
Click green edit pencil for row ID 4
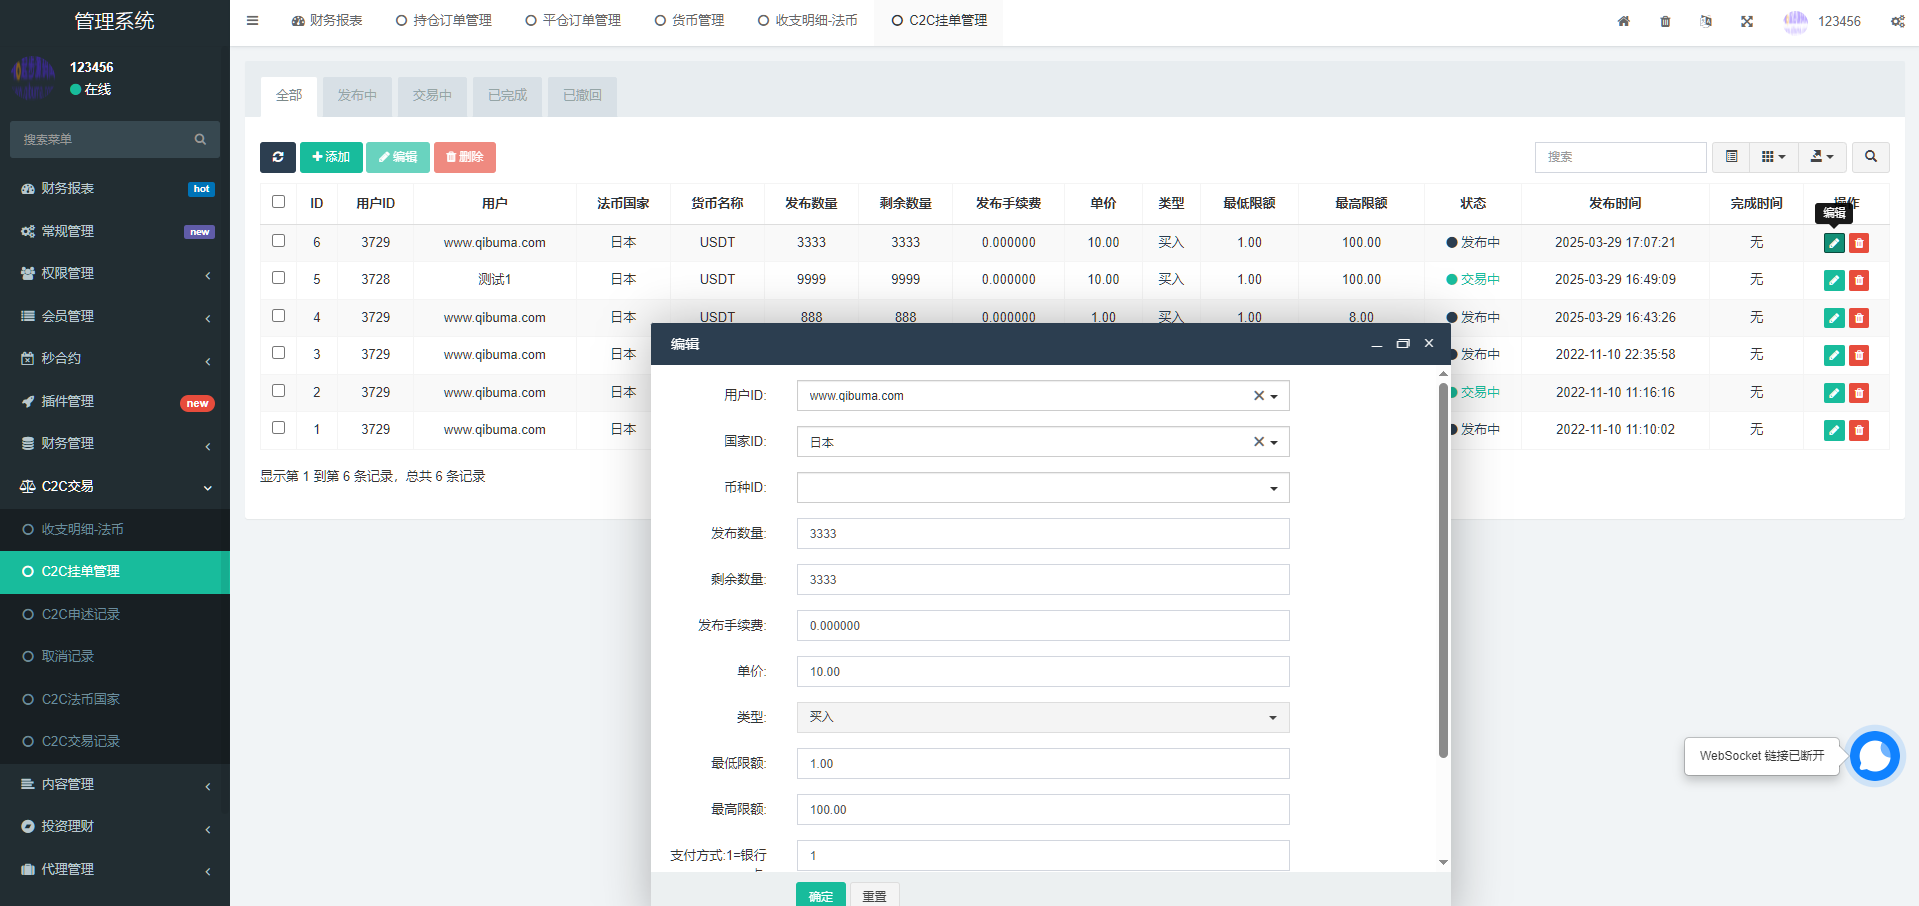pyautogui.click(x=1833, y=318)
